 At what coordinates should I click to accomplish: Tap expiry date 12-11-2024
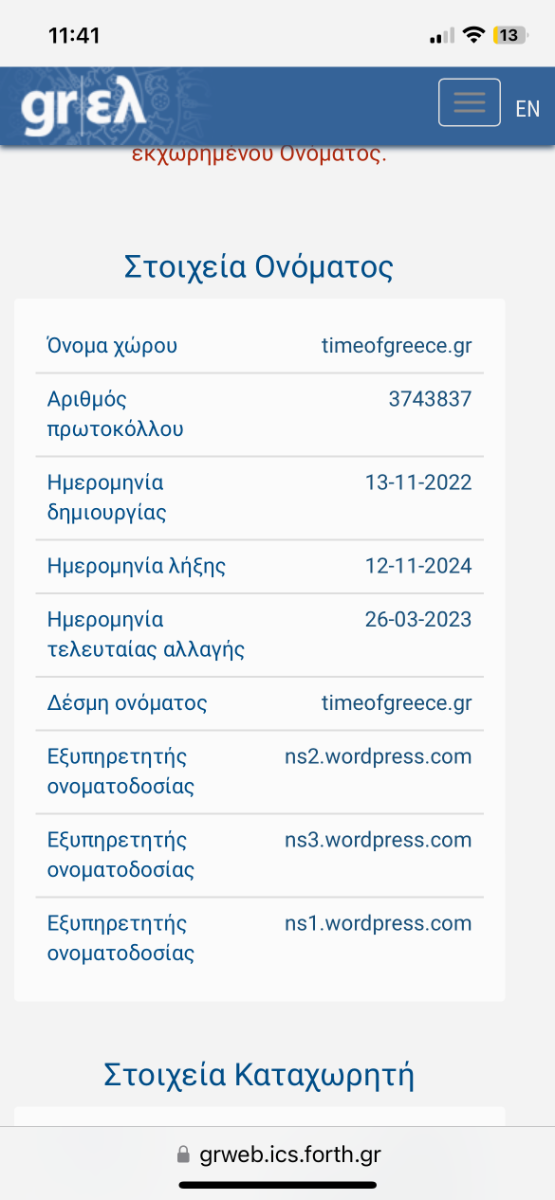(418, 566)
